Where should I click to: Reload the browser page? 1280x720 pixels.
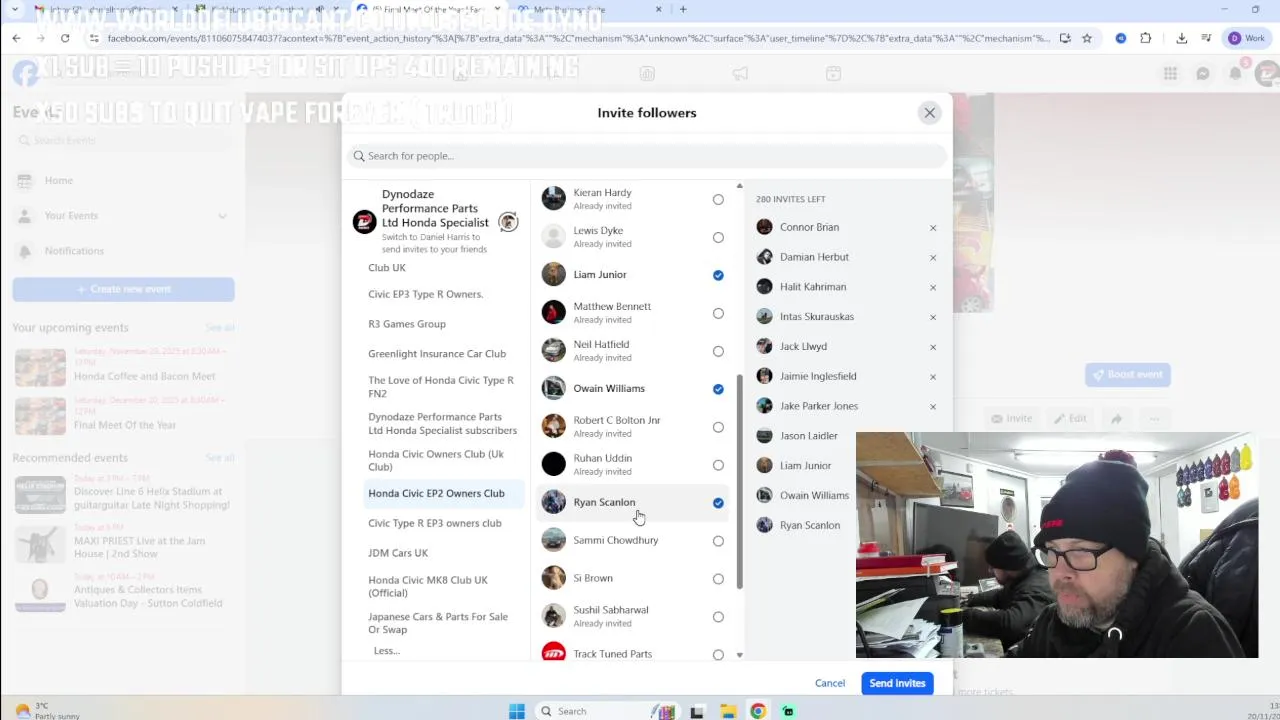click(x=65, y=38)
